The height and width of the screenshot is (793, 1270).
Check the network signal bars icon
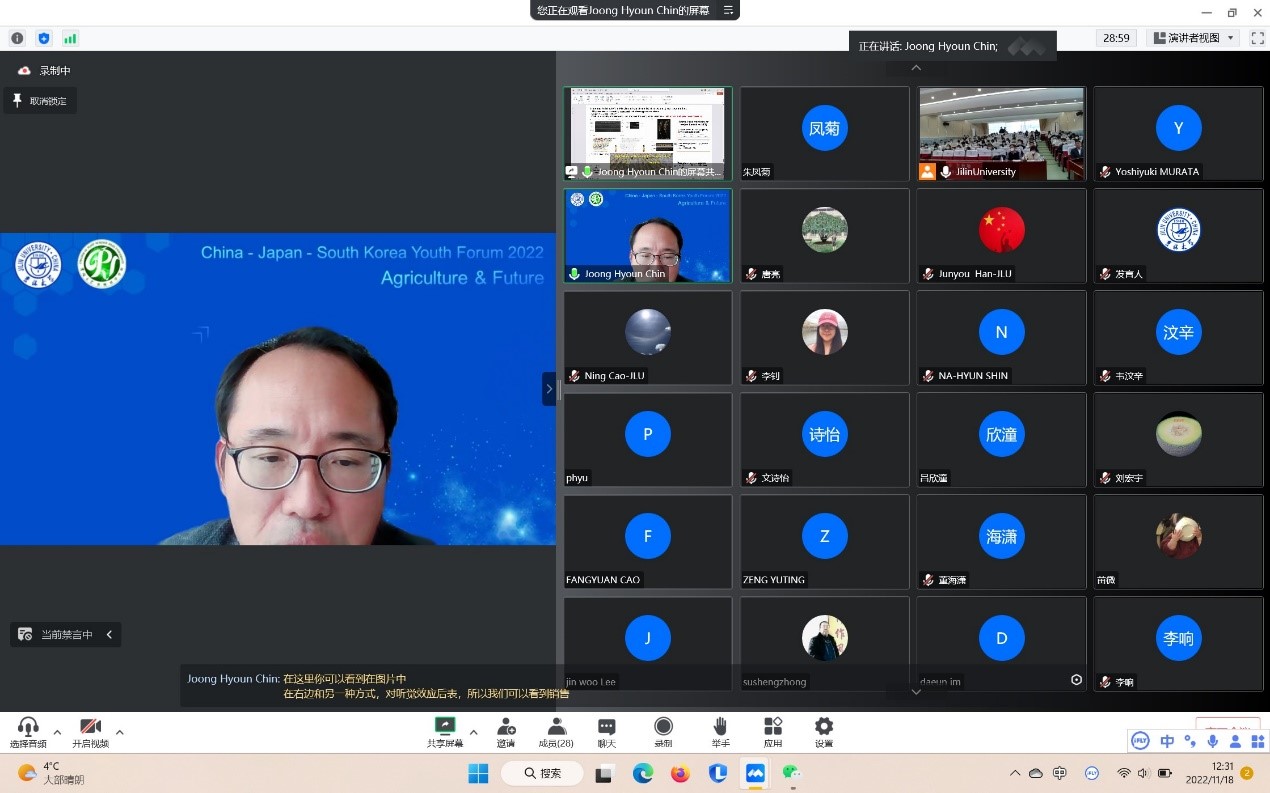70,38
